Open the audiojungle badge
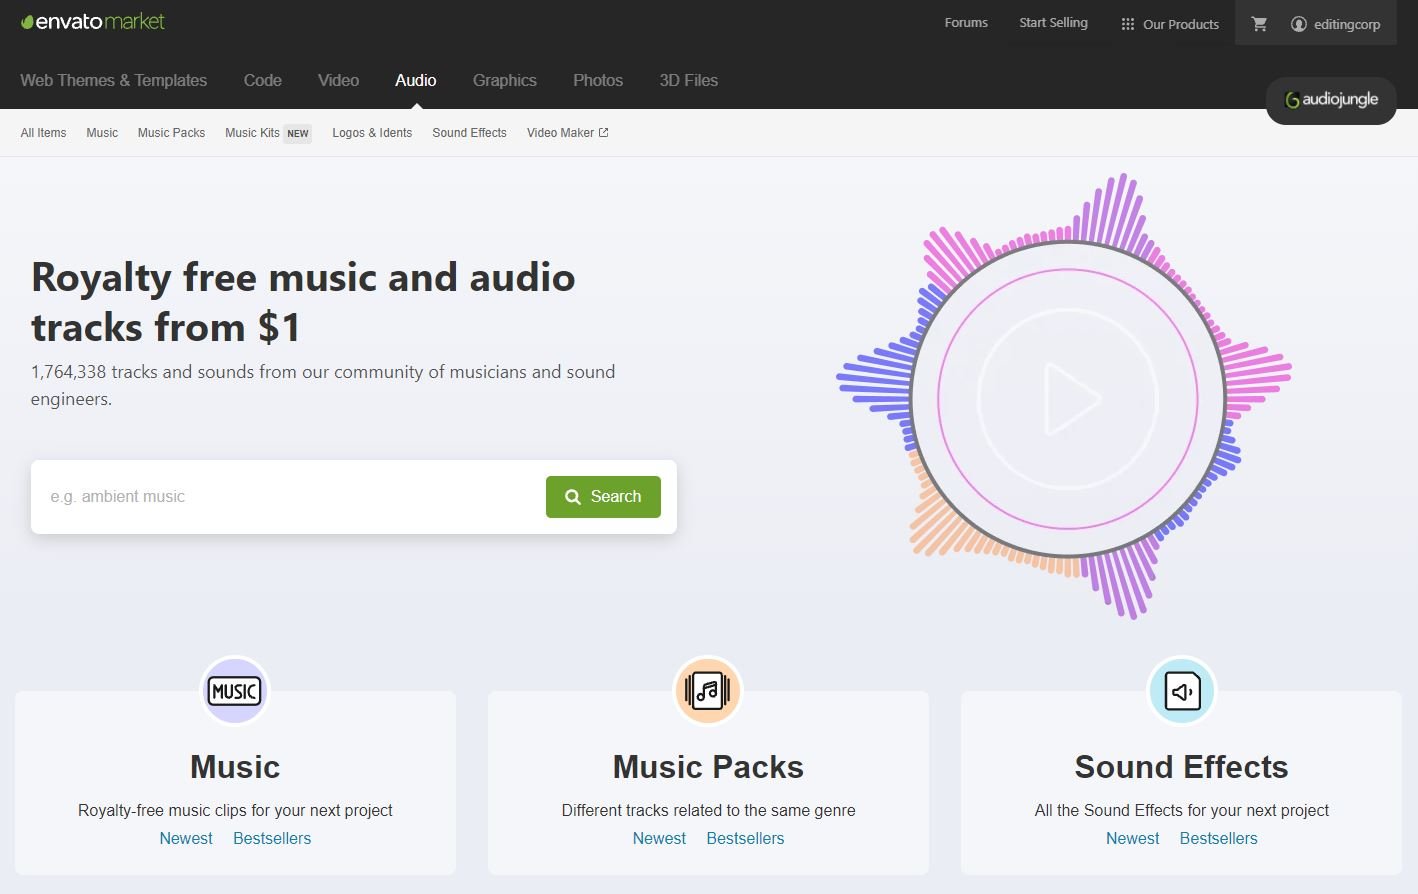This screenshot has width=1418, height=894. click(1330, 100)
